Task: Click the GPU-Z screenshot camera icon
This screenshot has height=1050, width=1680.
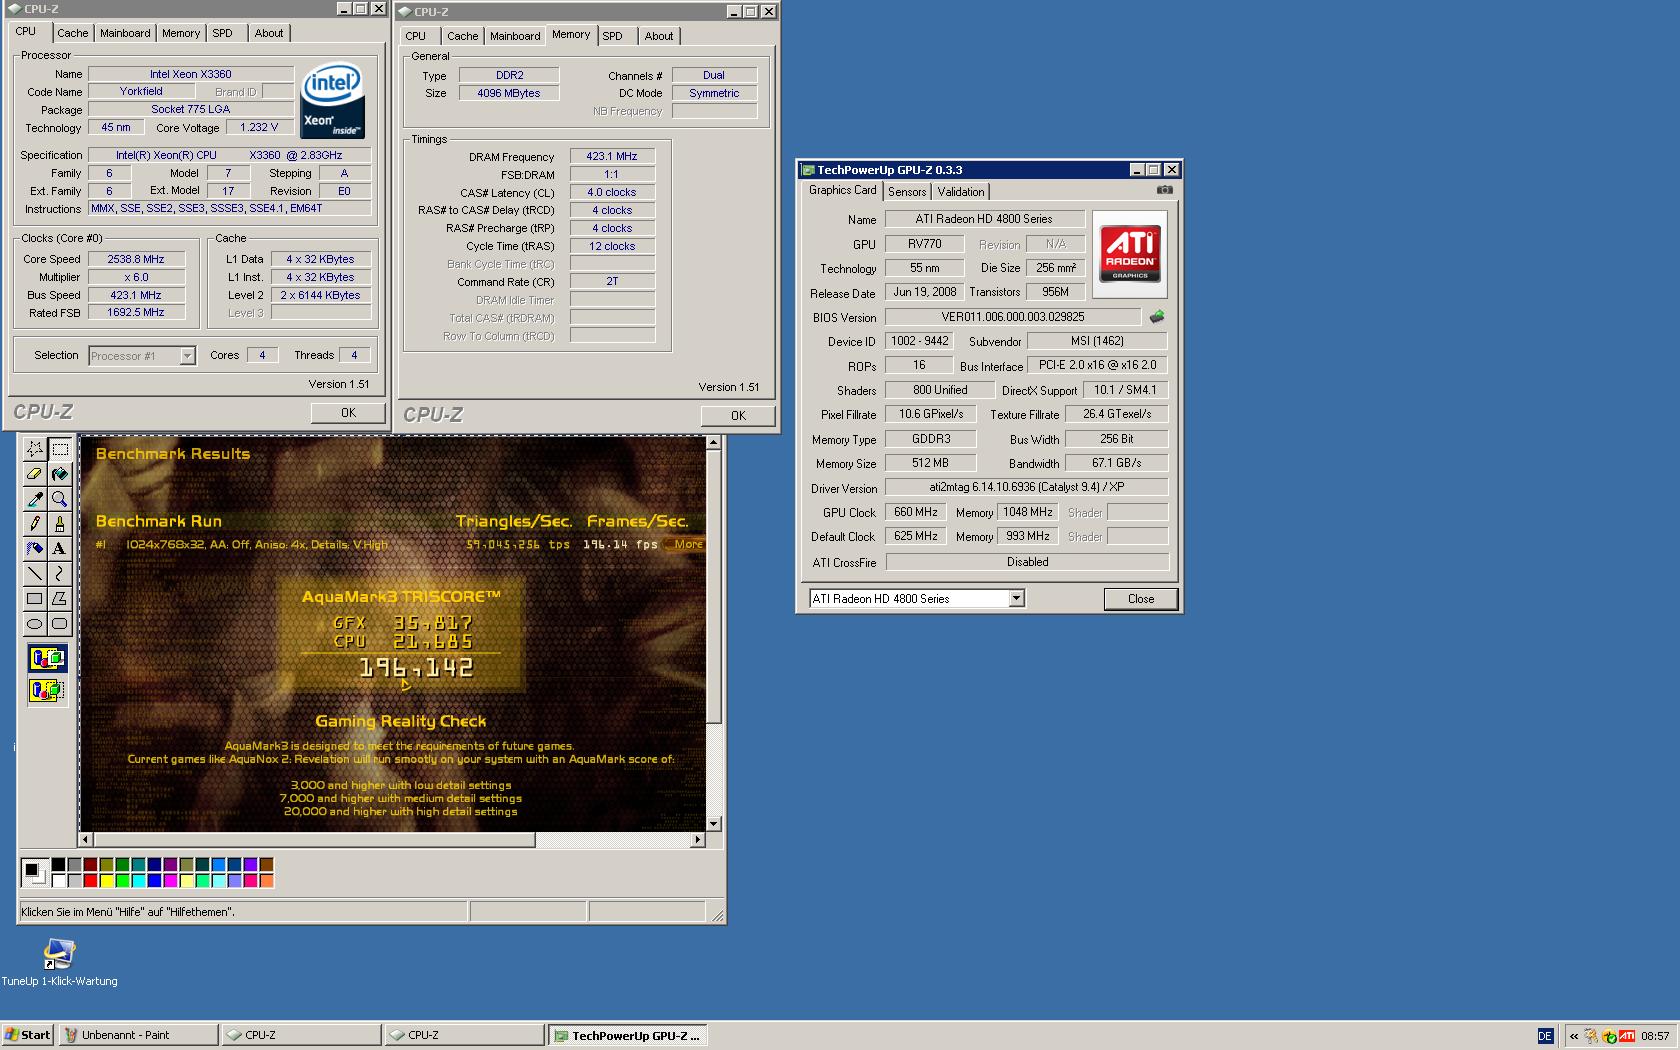Action: 1165,190
